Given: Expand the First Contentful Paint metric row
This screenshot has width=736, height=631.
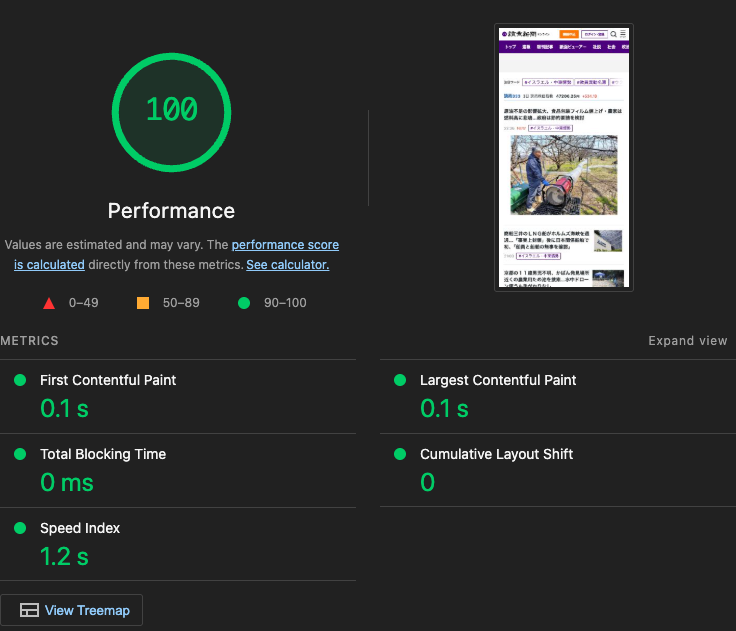Looking at the screenshot, I should coord(178,397).
